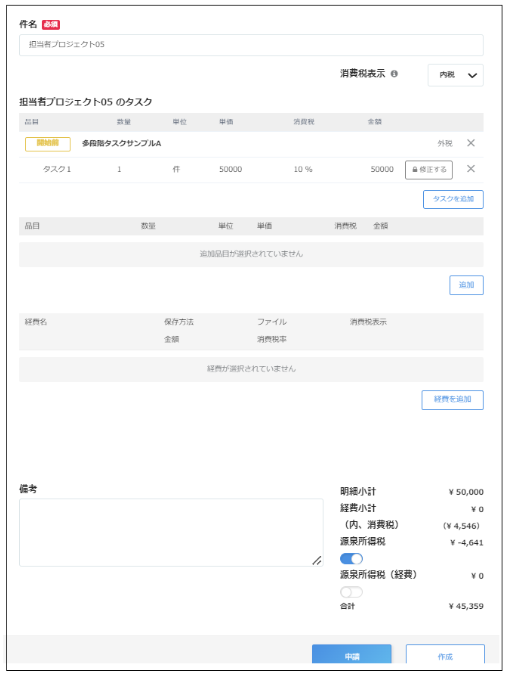Focus the 件名 input field
The height and width of the screenshot is (674, 509).
click(x=251, y=45)
